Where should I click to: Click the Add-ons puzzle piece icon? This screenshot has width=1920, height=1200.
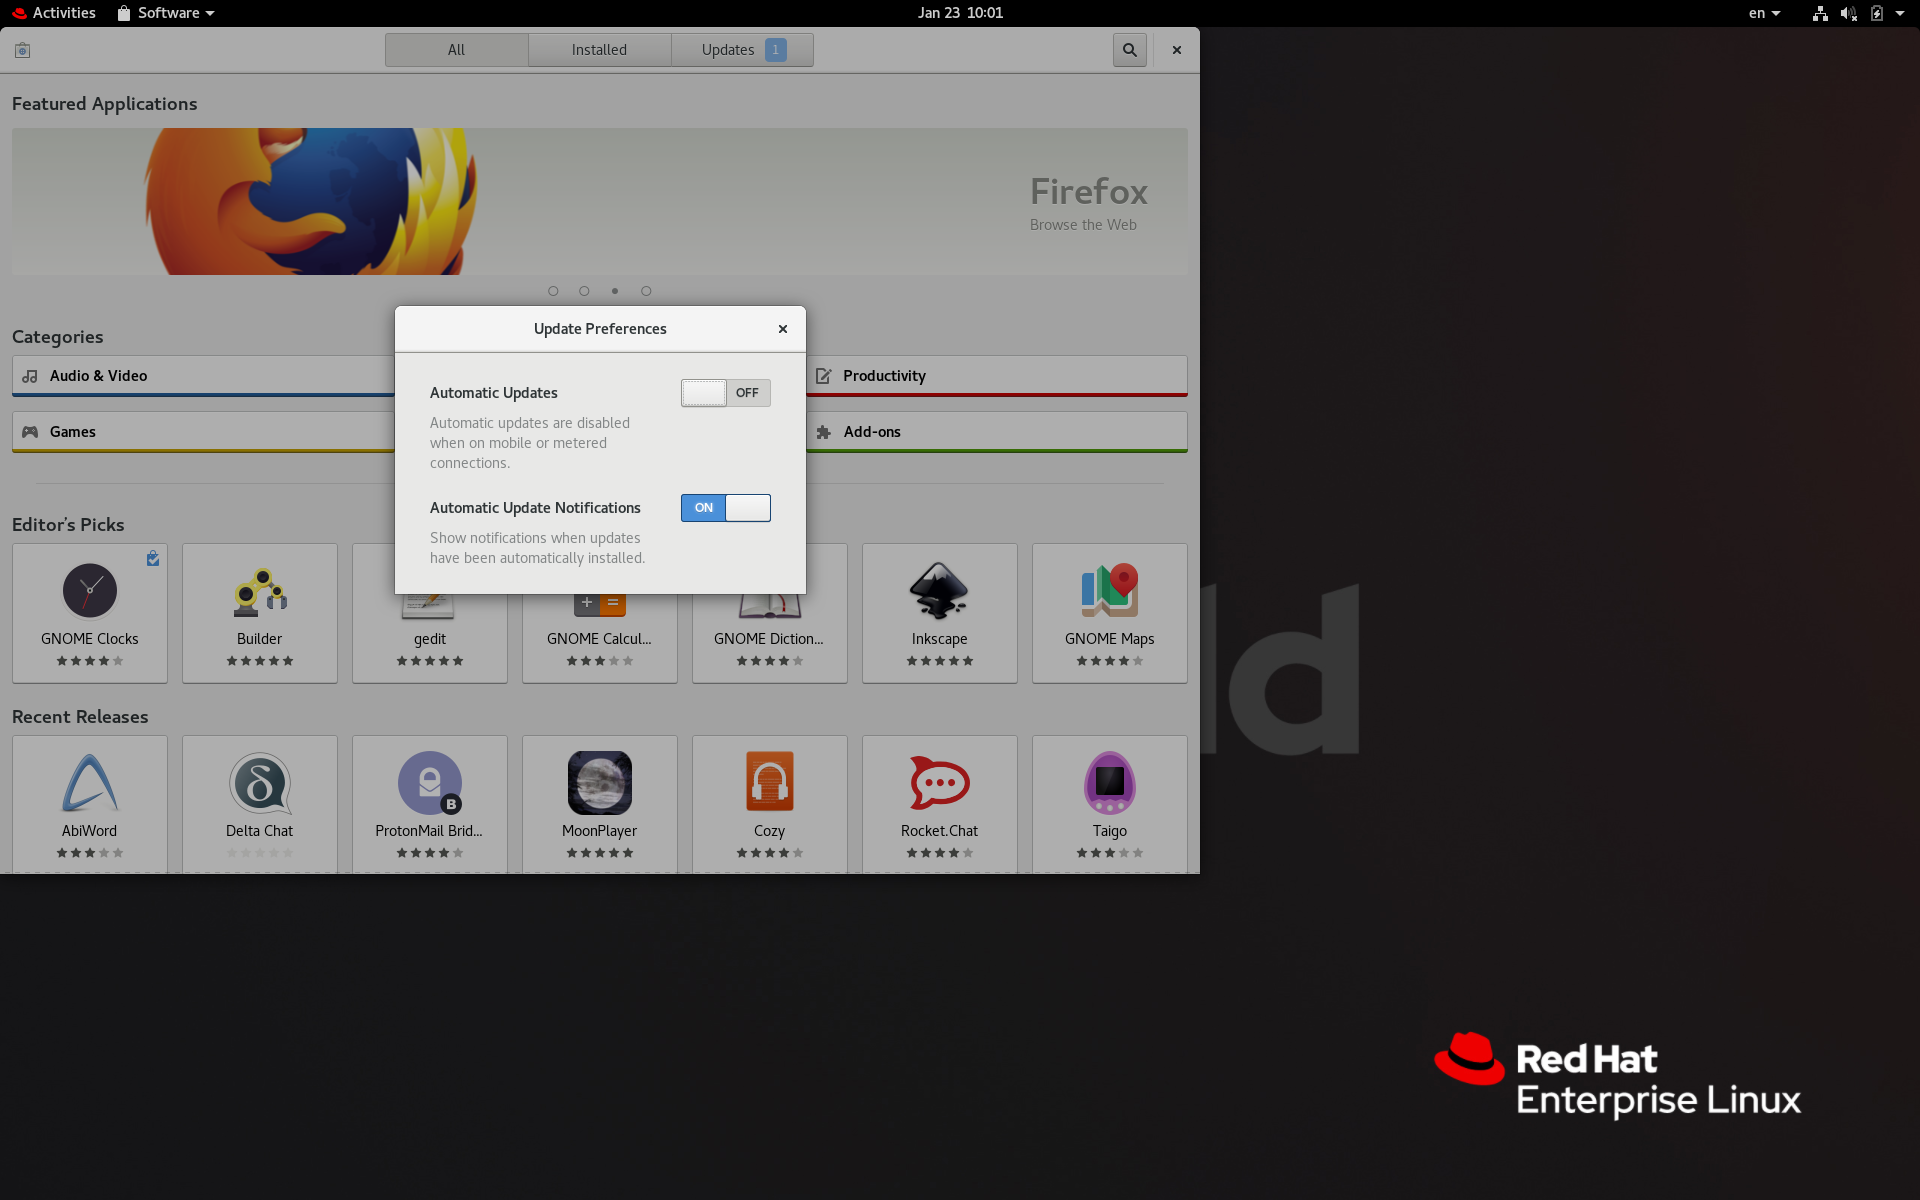tap(824, 432)
